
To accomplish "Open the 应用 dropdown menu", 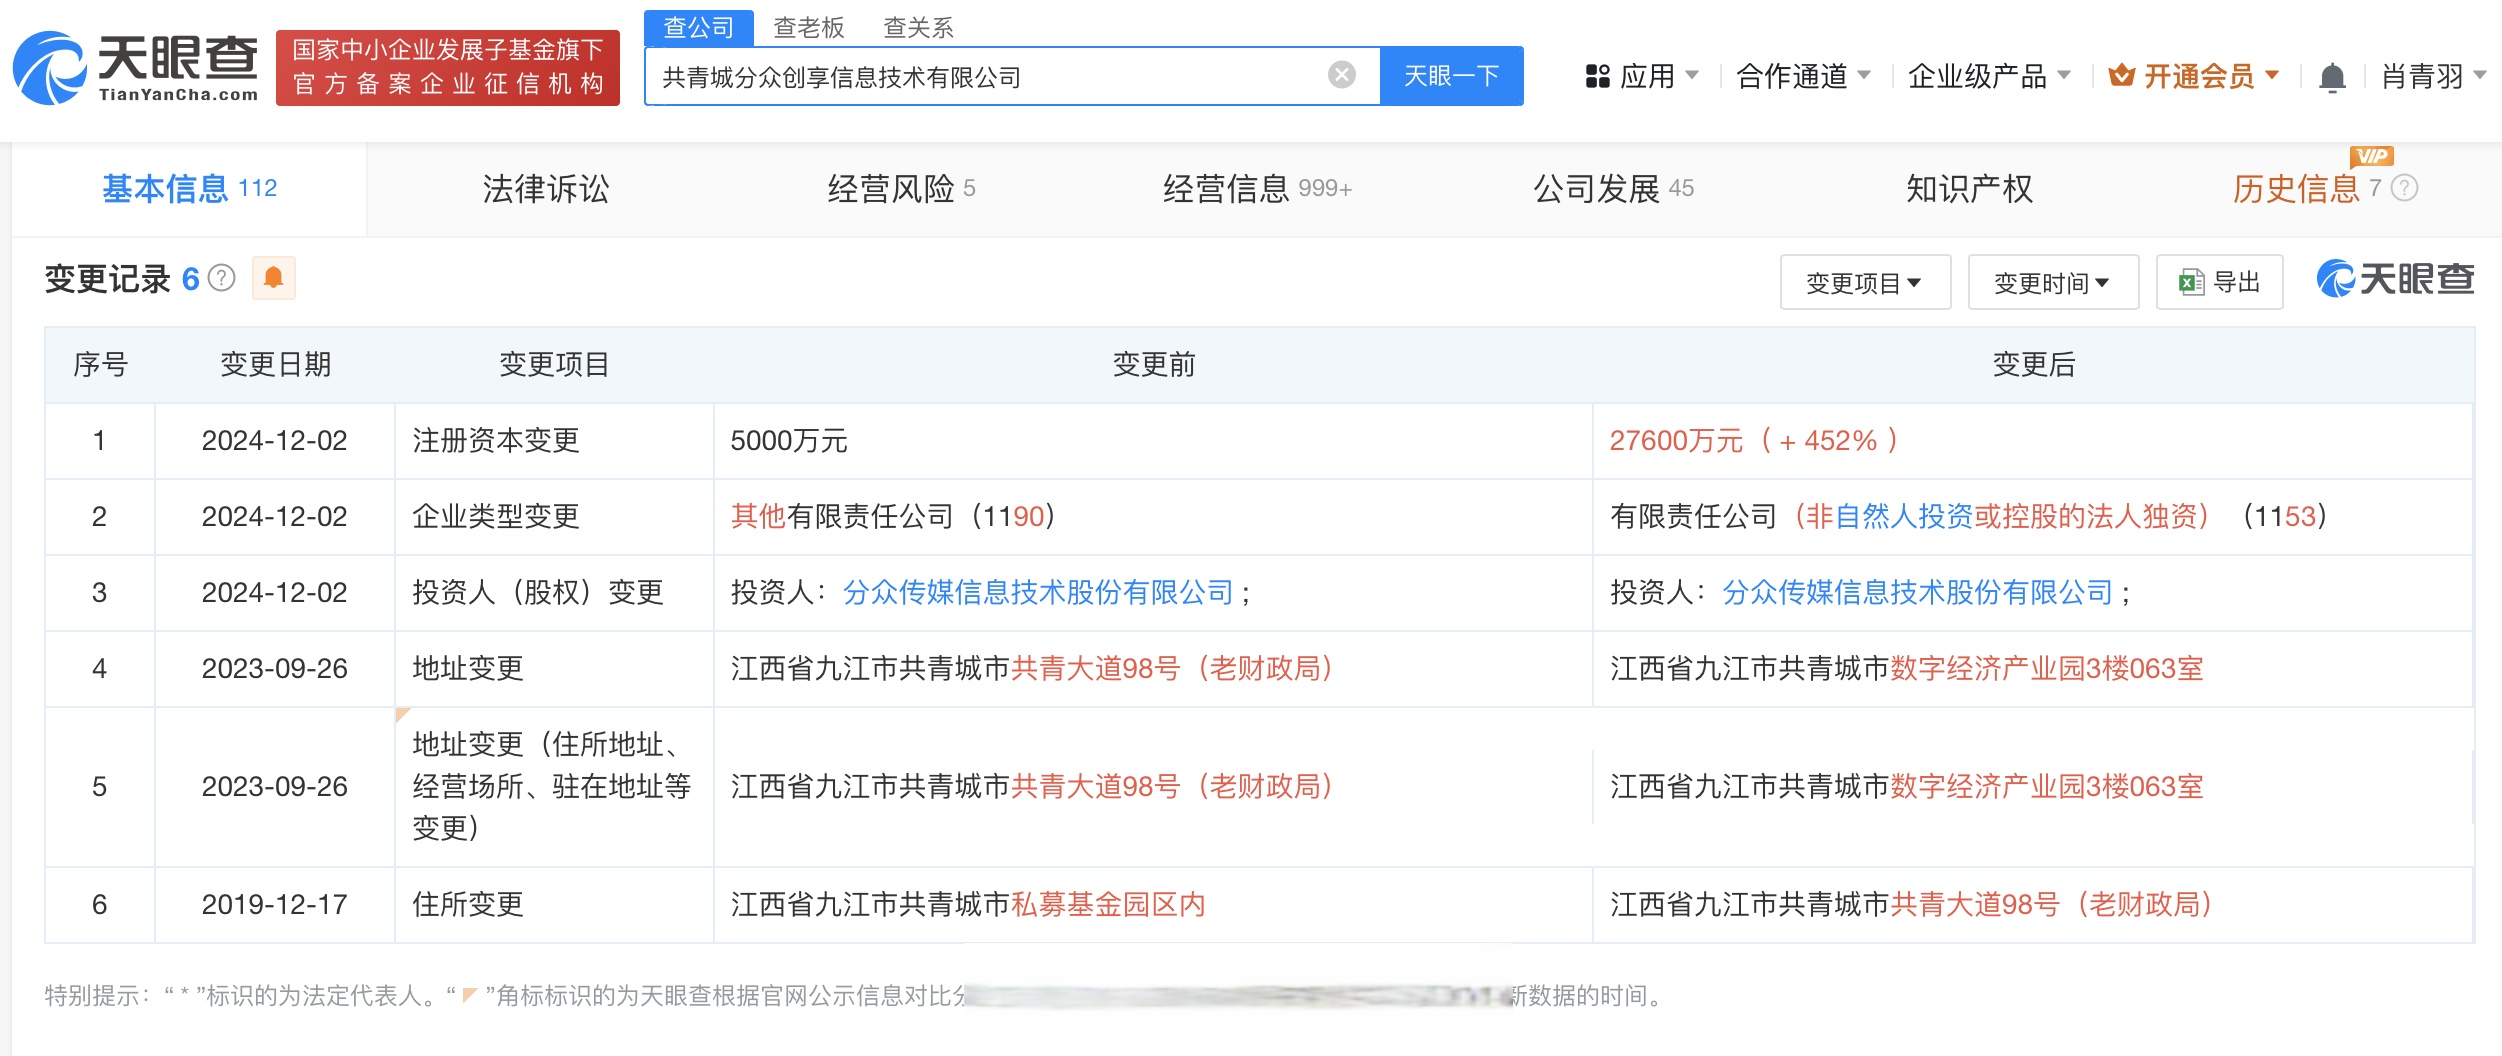I will tap(1642, 76).
